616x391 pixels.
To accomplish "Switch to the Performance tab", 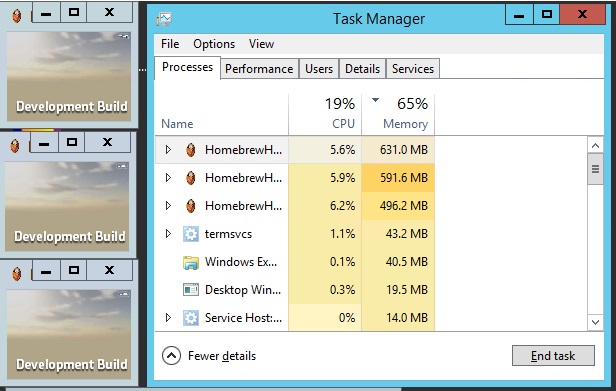I will click(259, 69).
